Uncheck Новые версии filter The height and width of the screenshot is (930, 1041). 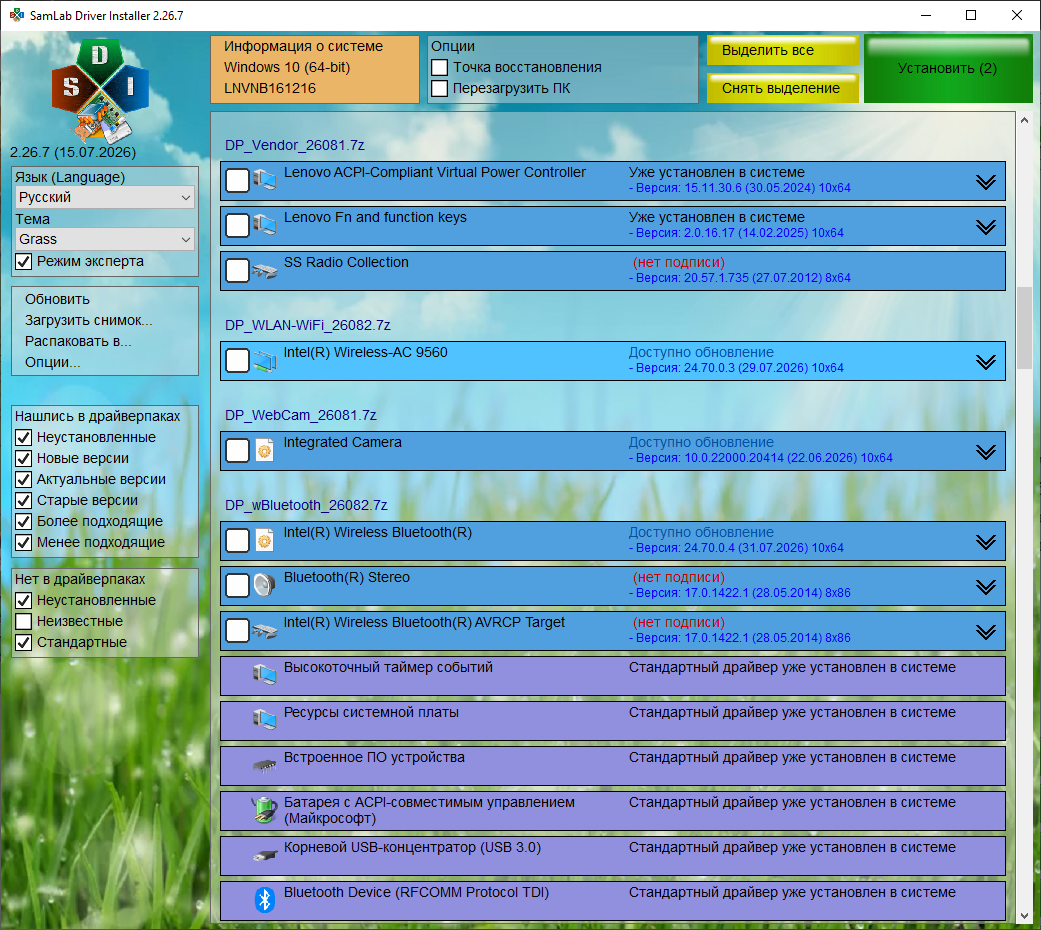click(24, 459)
